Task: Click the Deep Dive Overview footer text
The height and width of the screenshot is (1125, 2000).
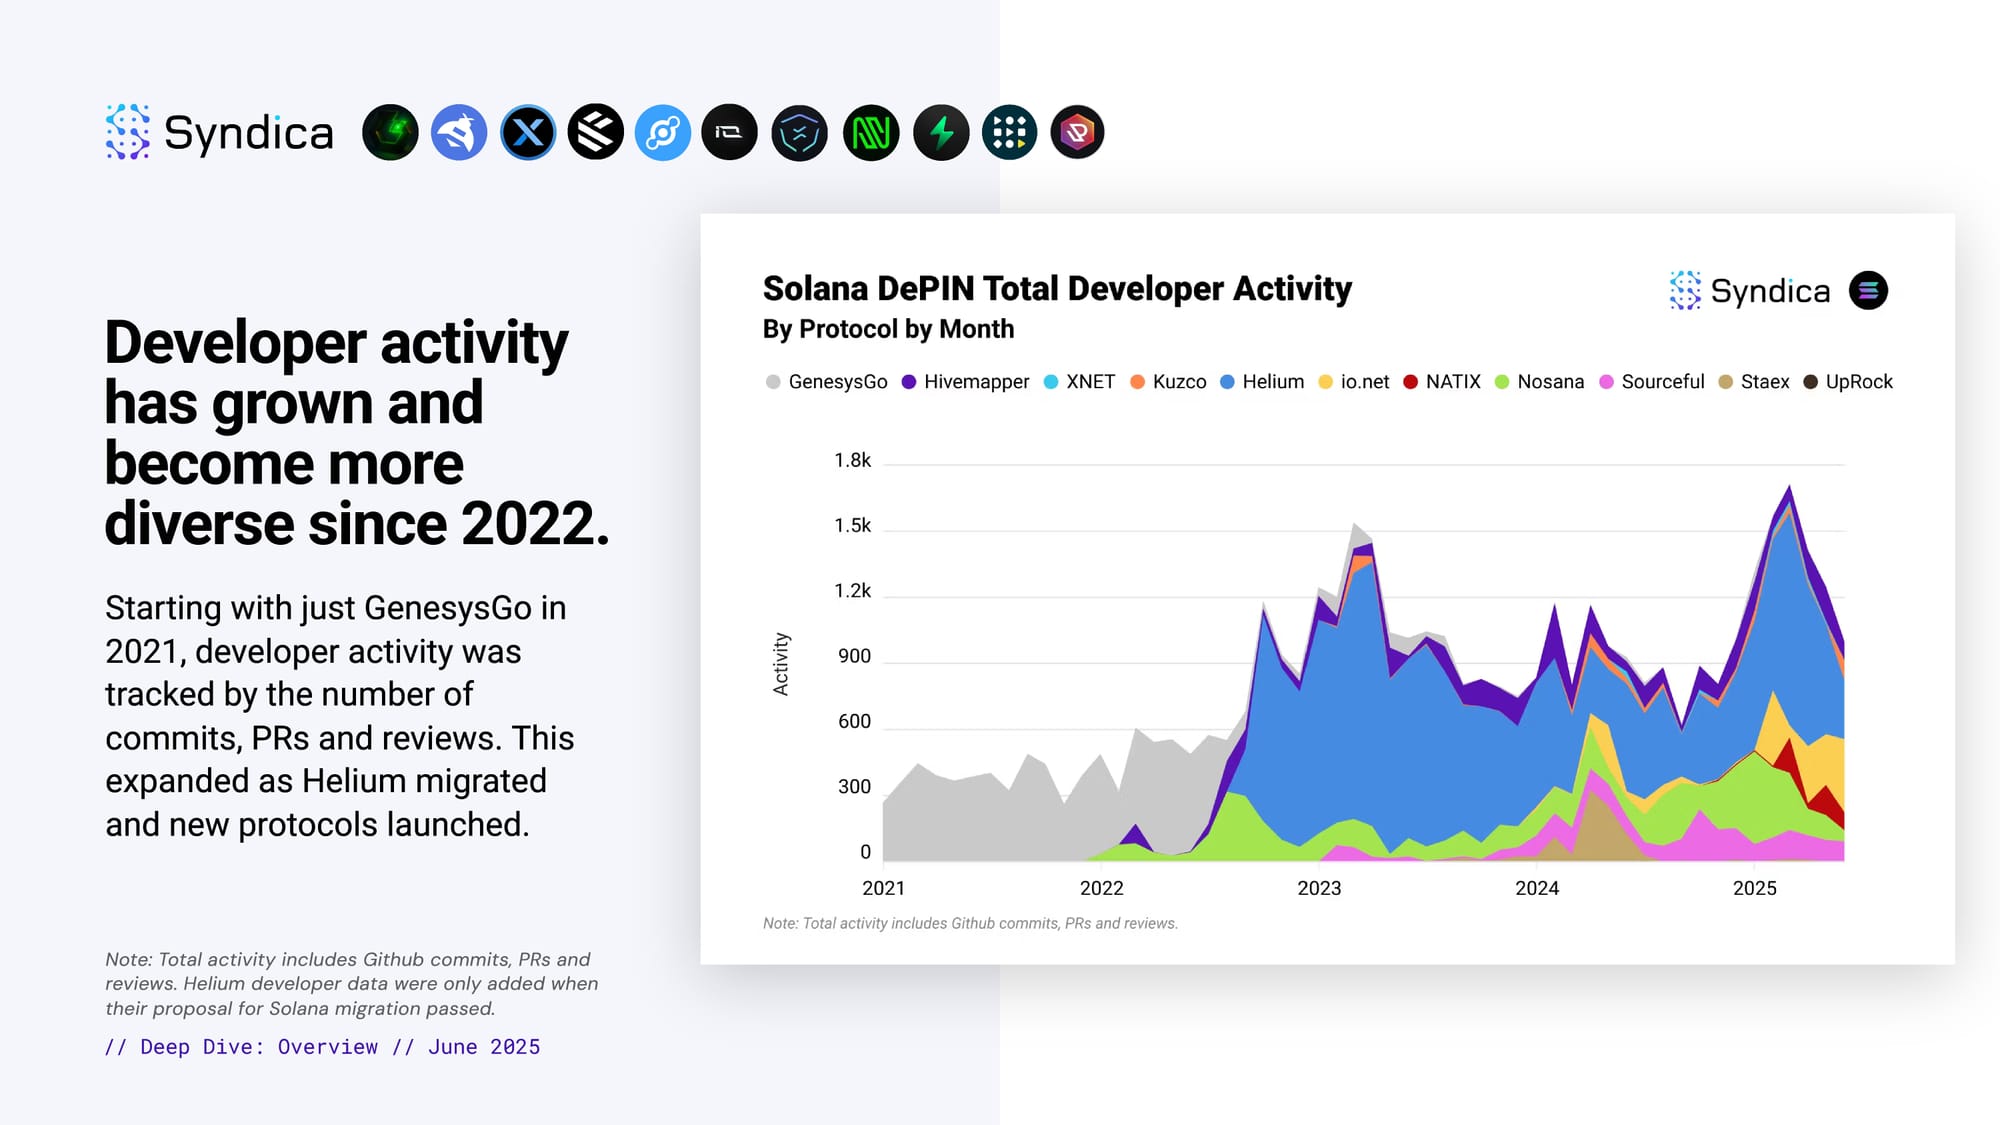Action: coord(322,1047)
